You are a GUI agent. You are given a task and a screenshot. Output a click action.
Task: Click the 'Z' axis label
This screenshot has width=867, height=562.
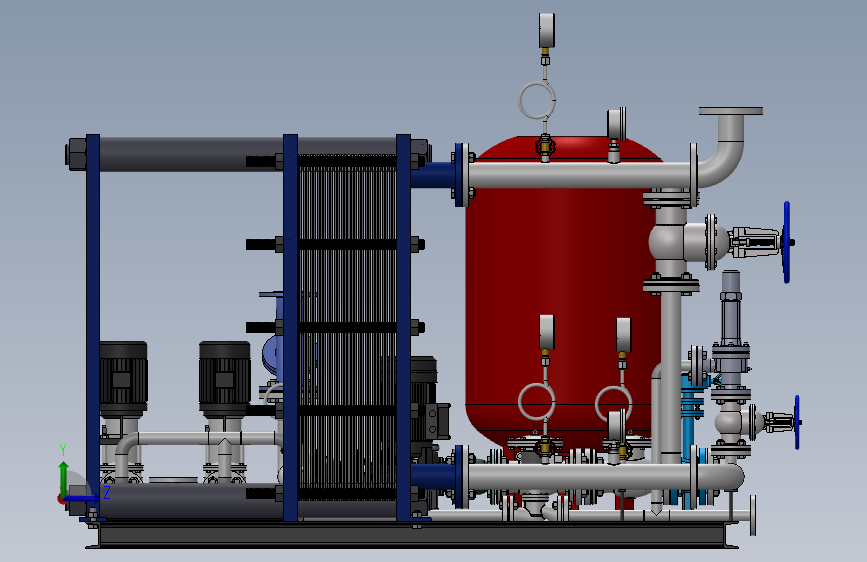click(107, 492)
